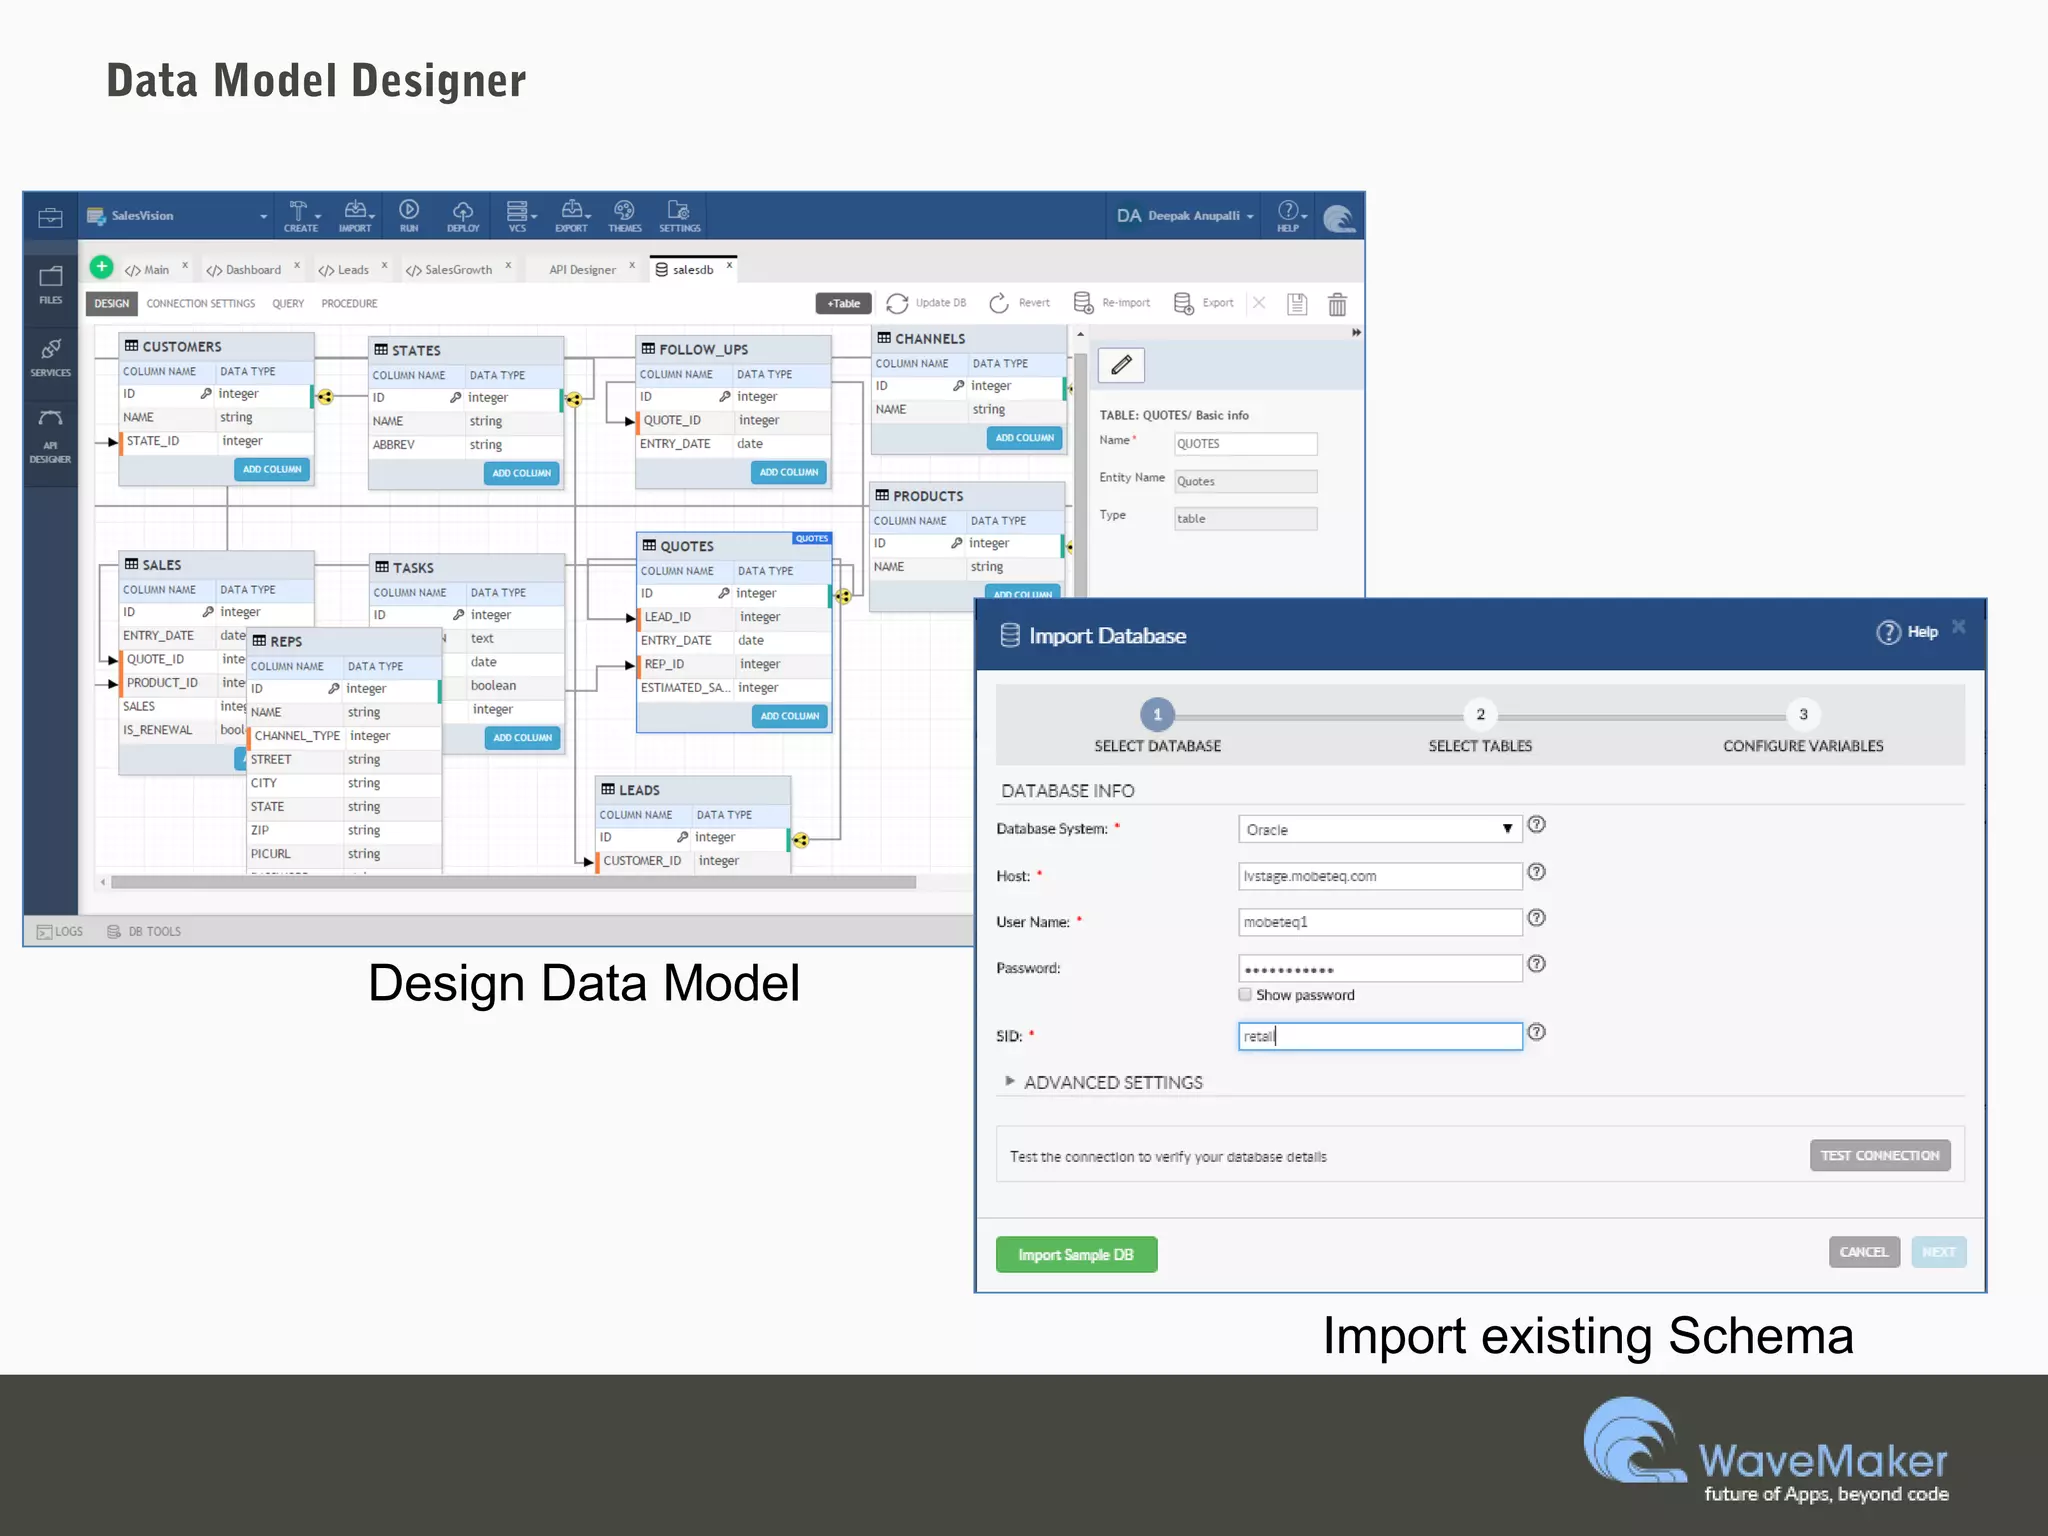Open the Connection Settings tab
This screenshot has height=1536, width=2048.
[x=201, y=304]
